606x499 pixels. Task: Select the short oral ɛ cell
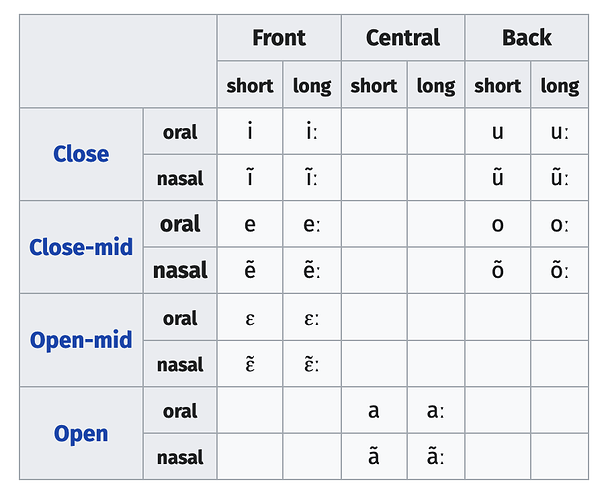pos(250,317)
